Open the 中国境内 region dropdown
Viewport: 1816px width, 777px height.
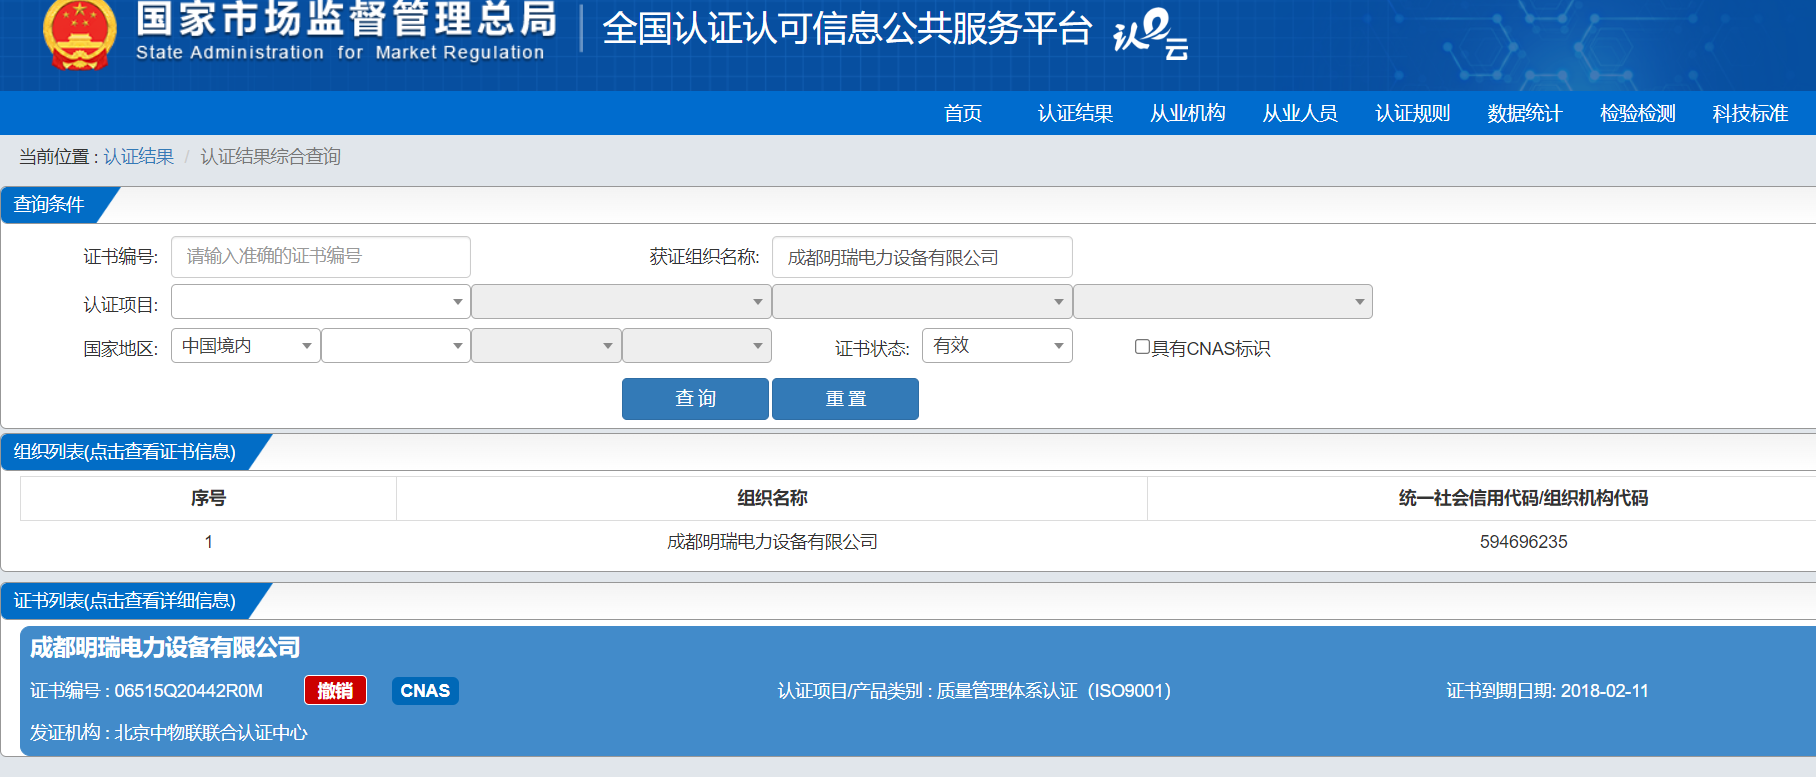point(246,345)
